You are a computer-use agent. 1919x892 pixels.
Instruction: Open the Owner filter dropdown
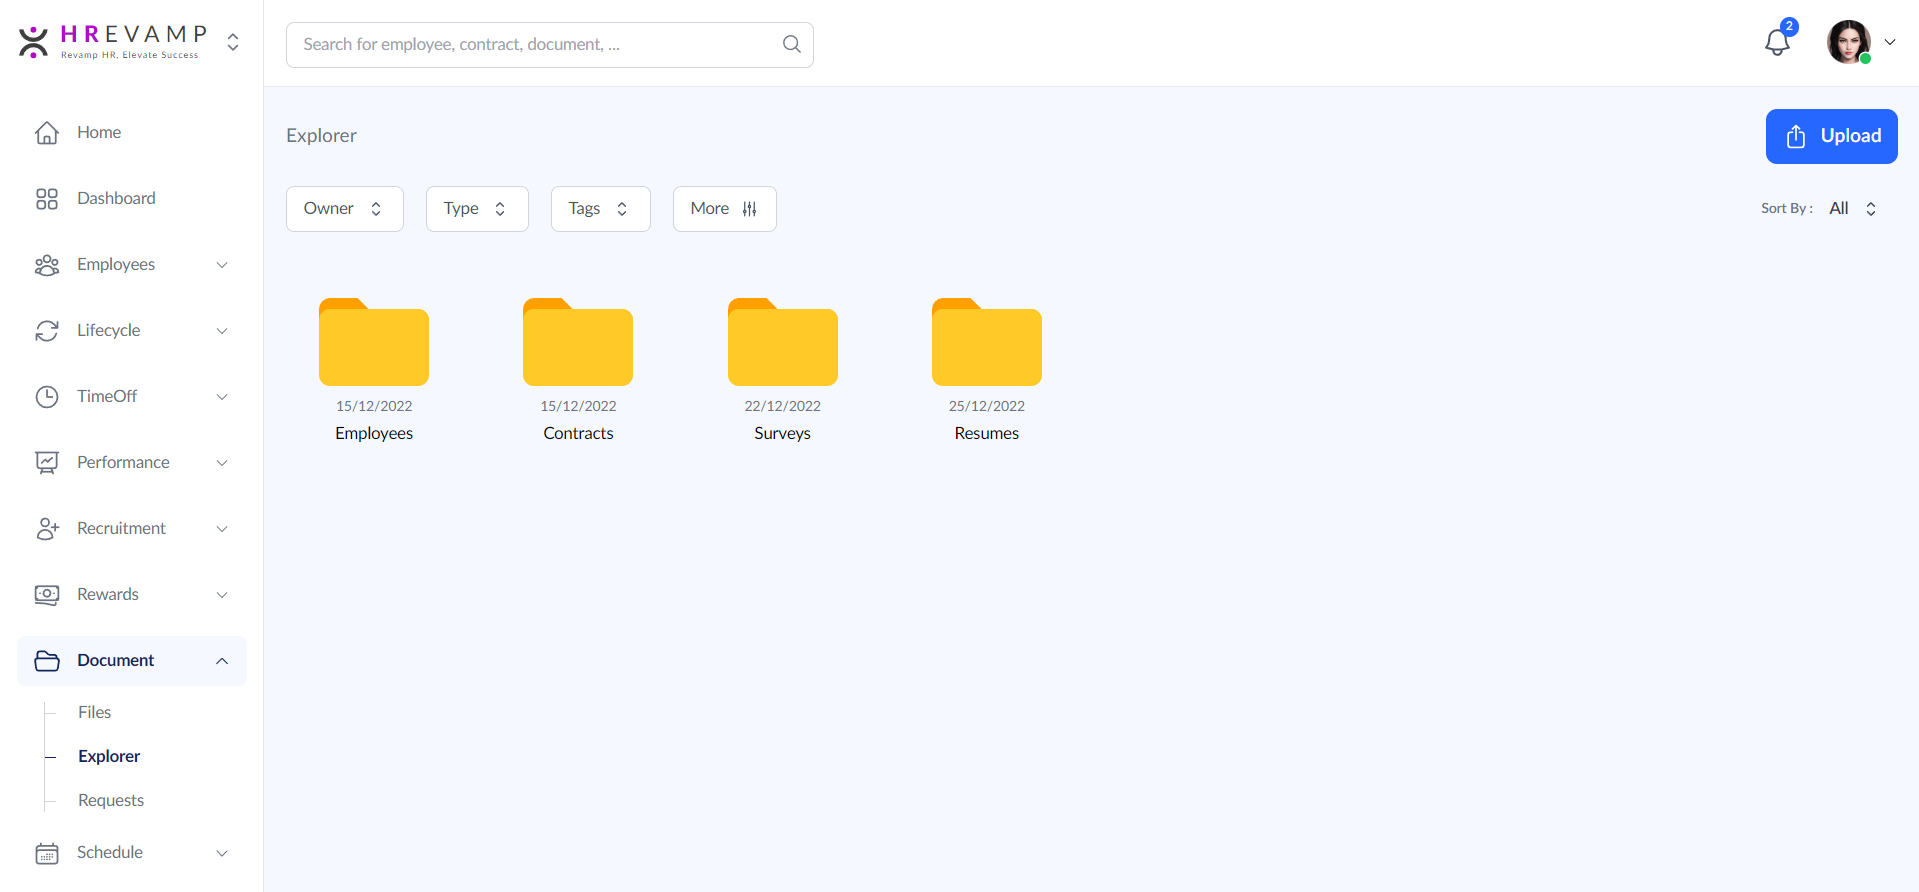coord(344,209)
